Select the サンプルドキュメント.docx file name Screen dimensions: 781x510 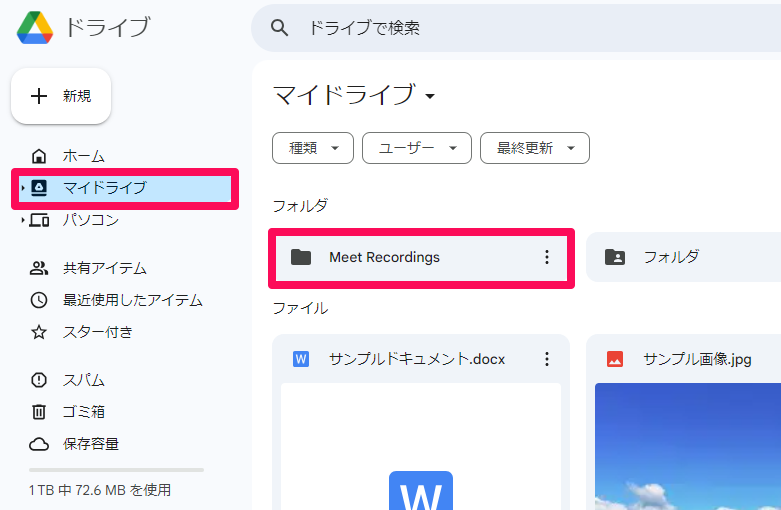[x=417, y=359]
